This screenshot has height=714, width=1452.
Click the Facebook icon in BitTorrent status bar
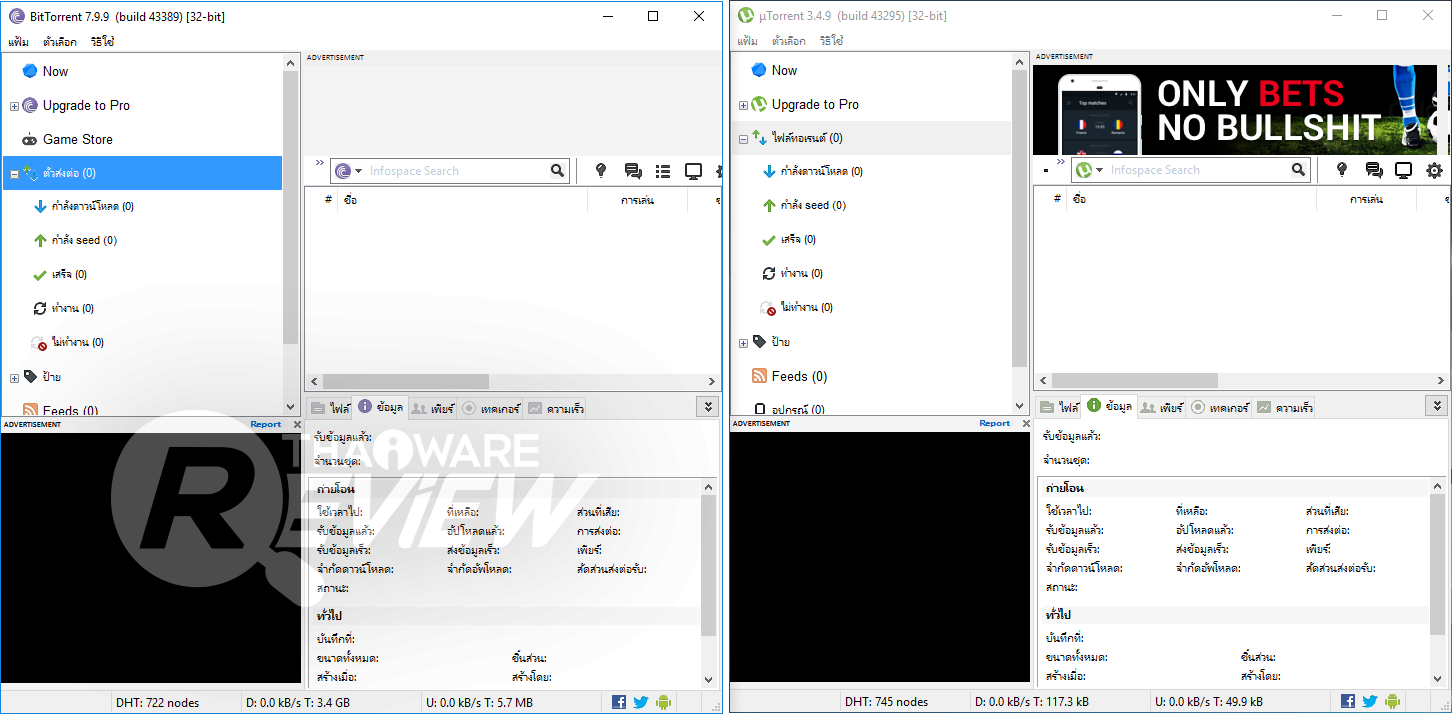[619, 702]
